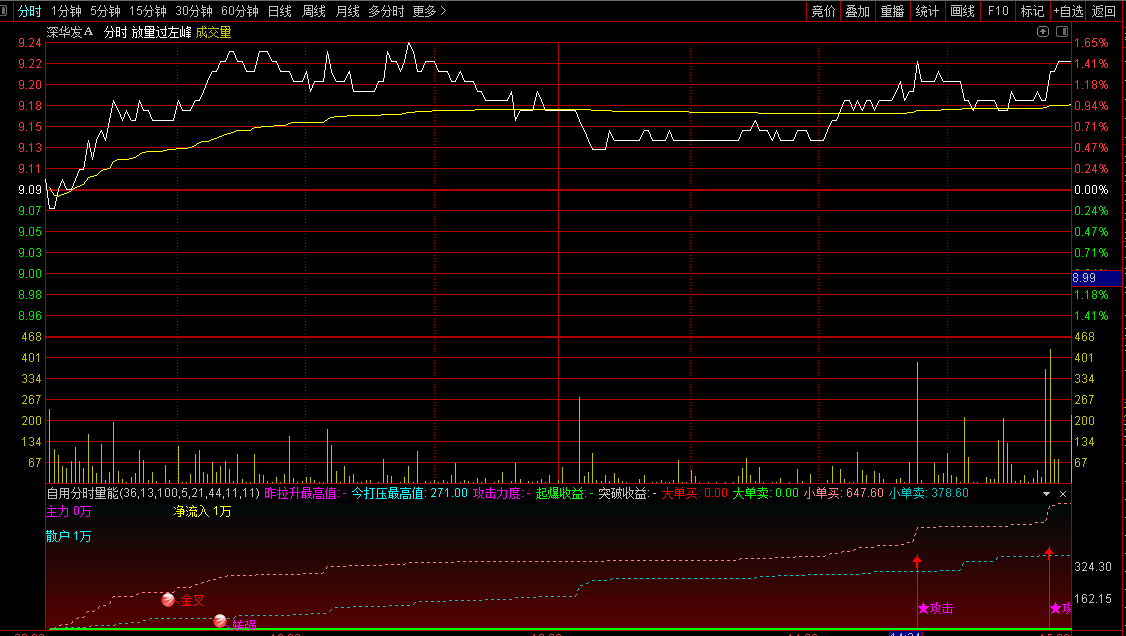Click the ★攻击 signal marker
1126x636 pixels.
tap(936, 609)
